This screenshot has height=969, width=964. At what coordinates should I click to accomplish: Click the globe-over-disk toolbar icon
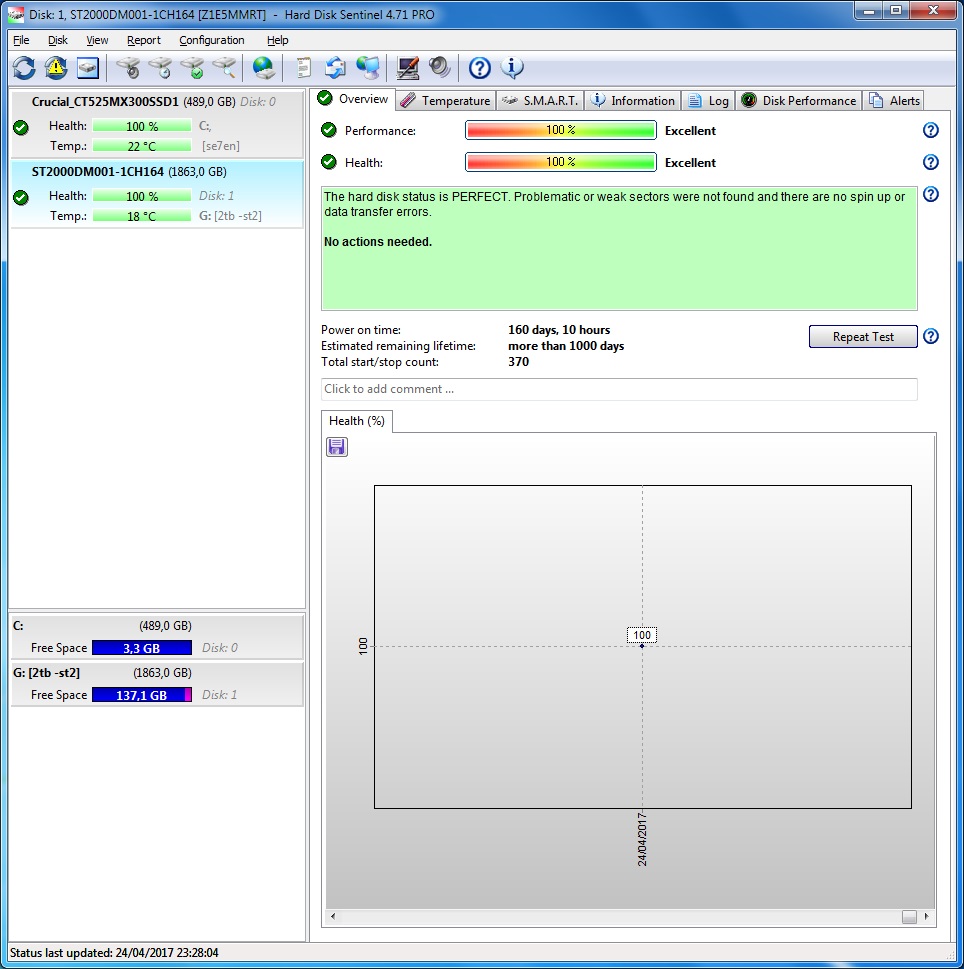point(264,68)
